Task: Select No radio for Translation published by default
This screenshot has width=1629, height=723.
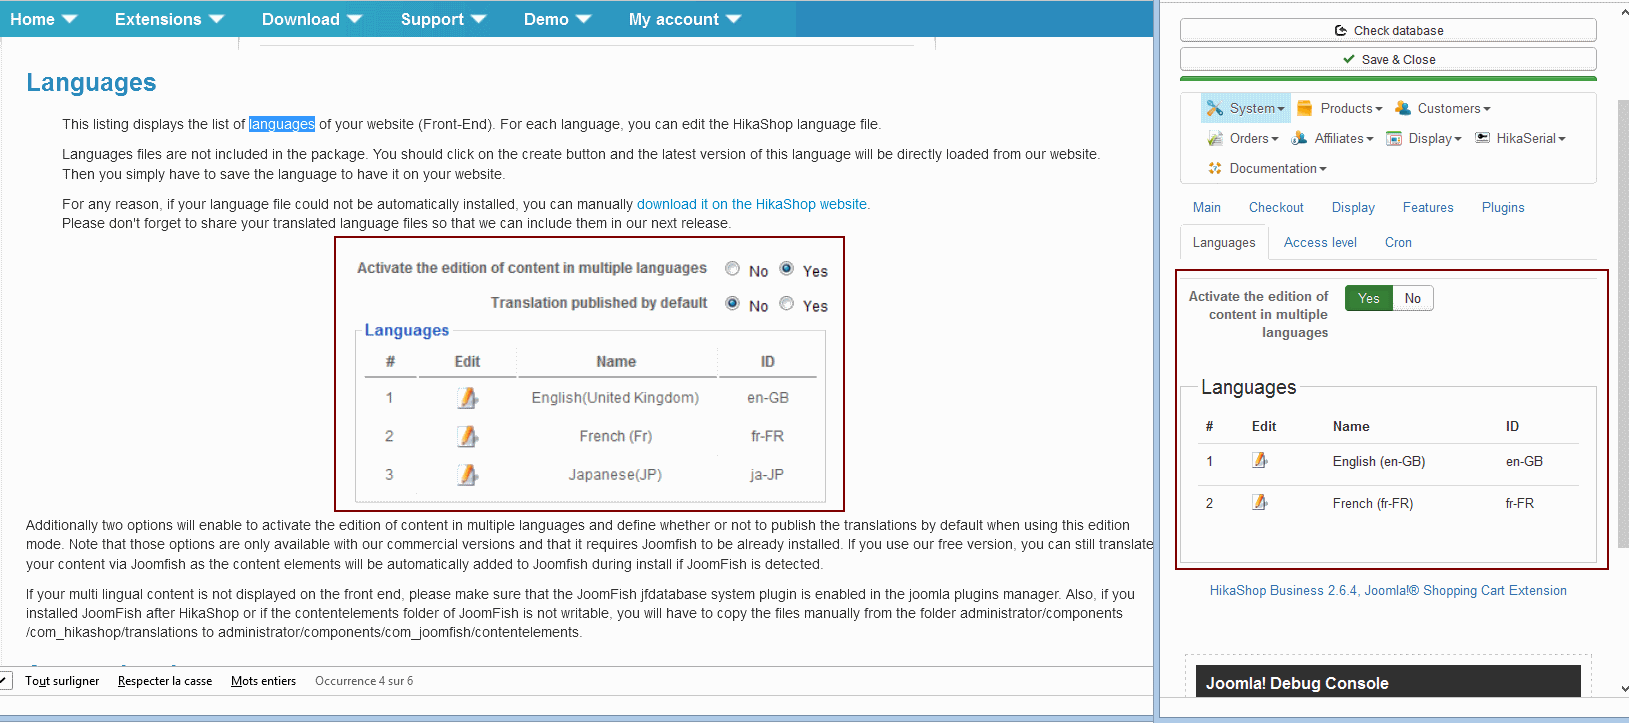Action: click(733, 304)
